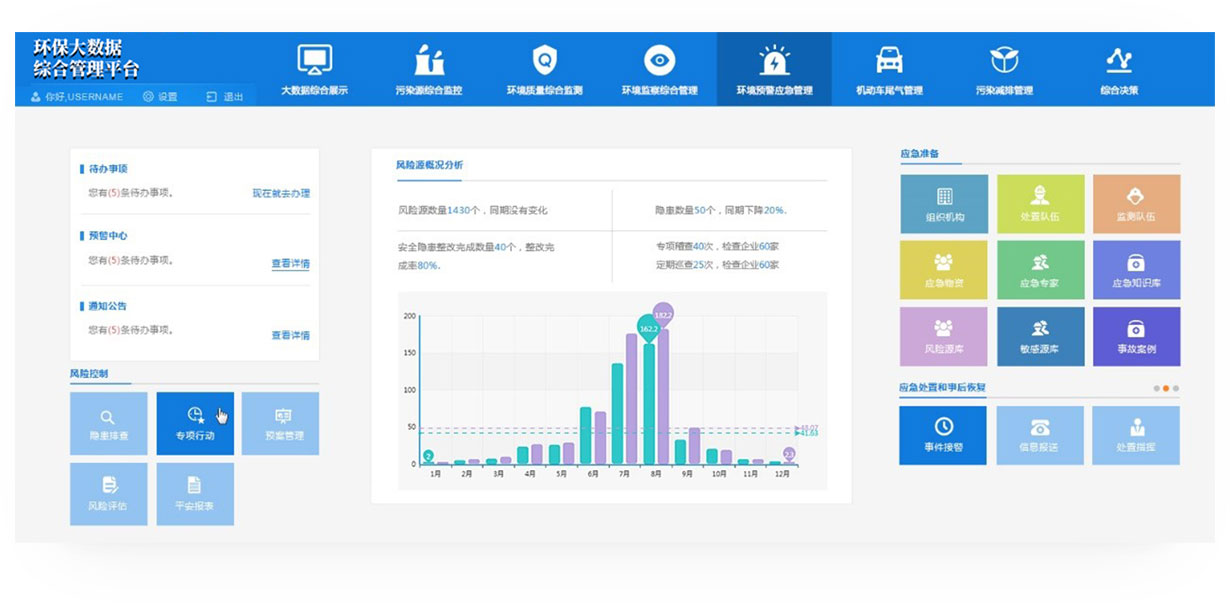This screenshot has height=603, width=1230.
Task: Open 大数据综合展示 monitor icon
Action: (x=314, y=60)
